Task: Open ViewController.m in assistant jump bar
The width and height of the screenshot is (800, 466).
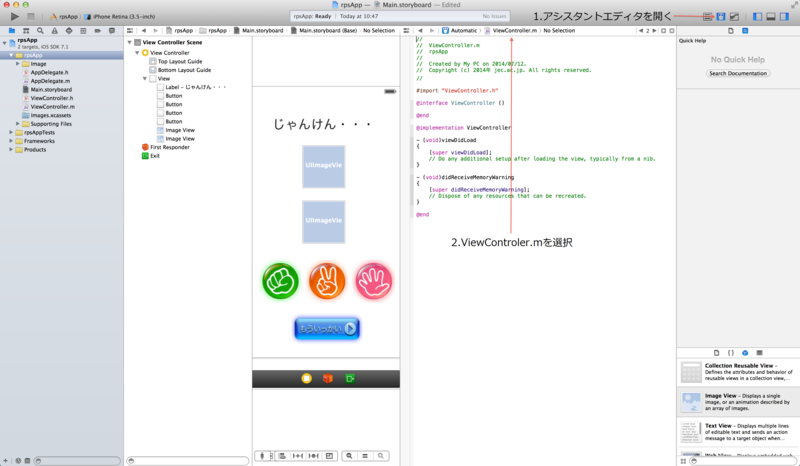Action: click(511, 31)
